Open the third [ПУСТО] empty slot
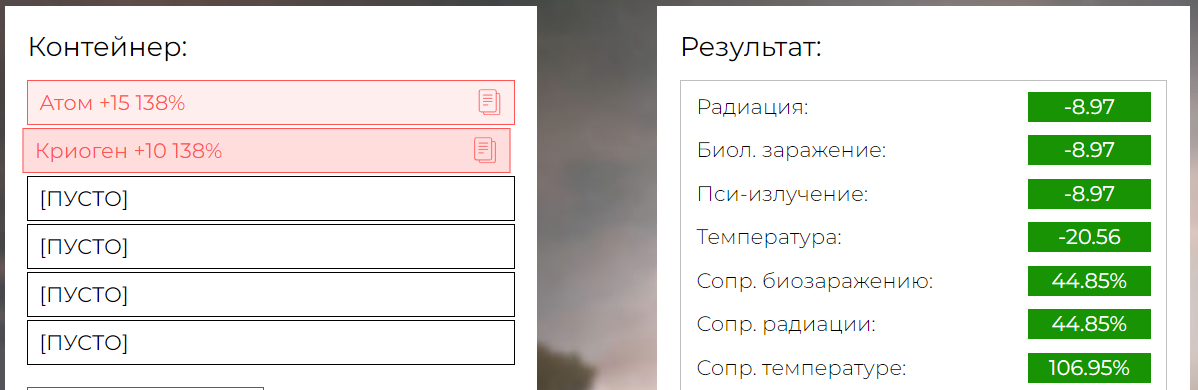This screenshot has width=1198, height=390. [270, 294]
